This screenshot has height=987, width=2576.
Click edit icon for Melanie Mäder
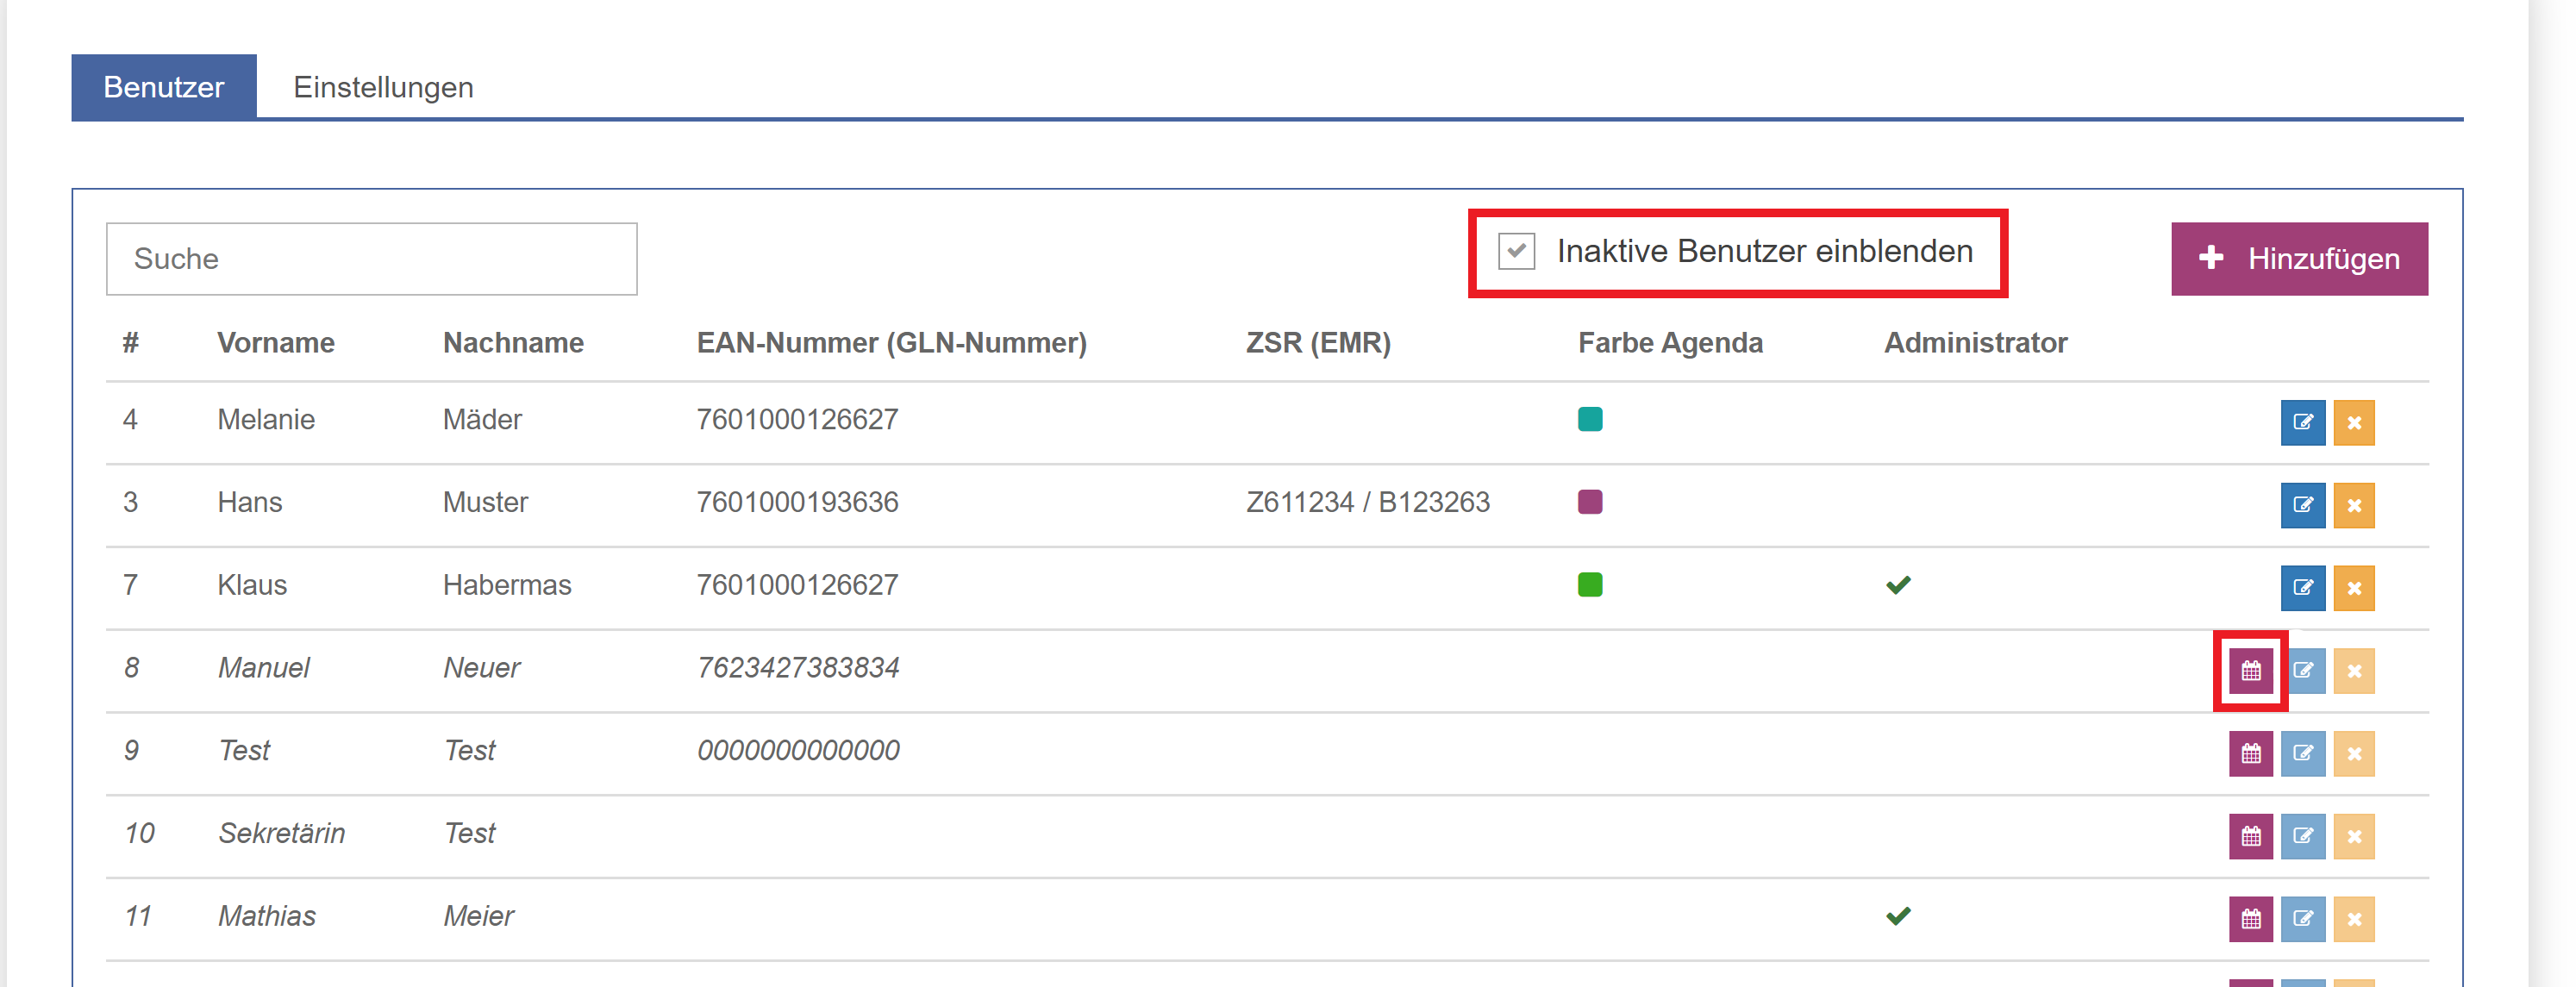point(2302,422)
